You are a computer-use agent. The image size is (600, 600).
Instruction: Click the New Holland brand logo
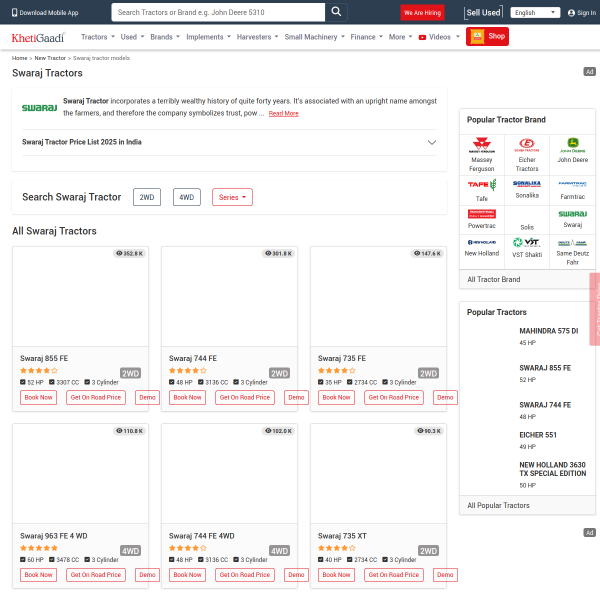(482, 241)
